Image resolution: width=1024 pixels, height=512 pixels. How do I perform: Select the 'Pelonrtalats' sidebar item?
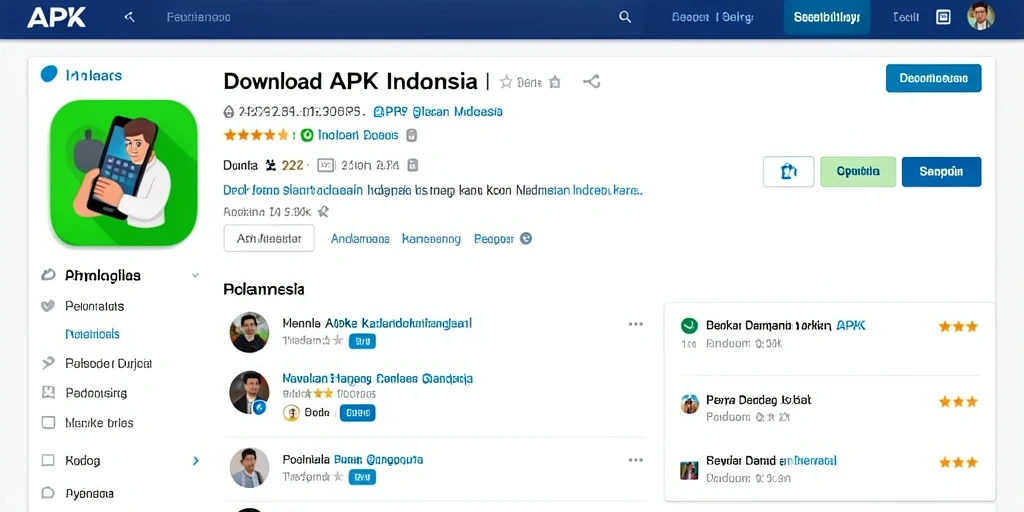coord(95,306)
